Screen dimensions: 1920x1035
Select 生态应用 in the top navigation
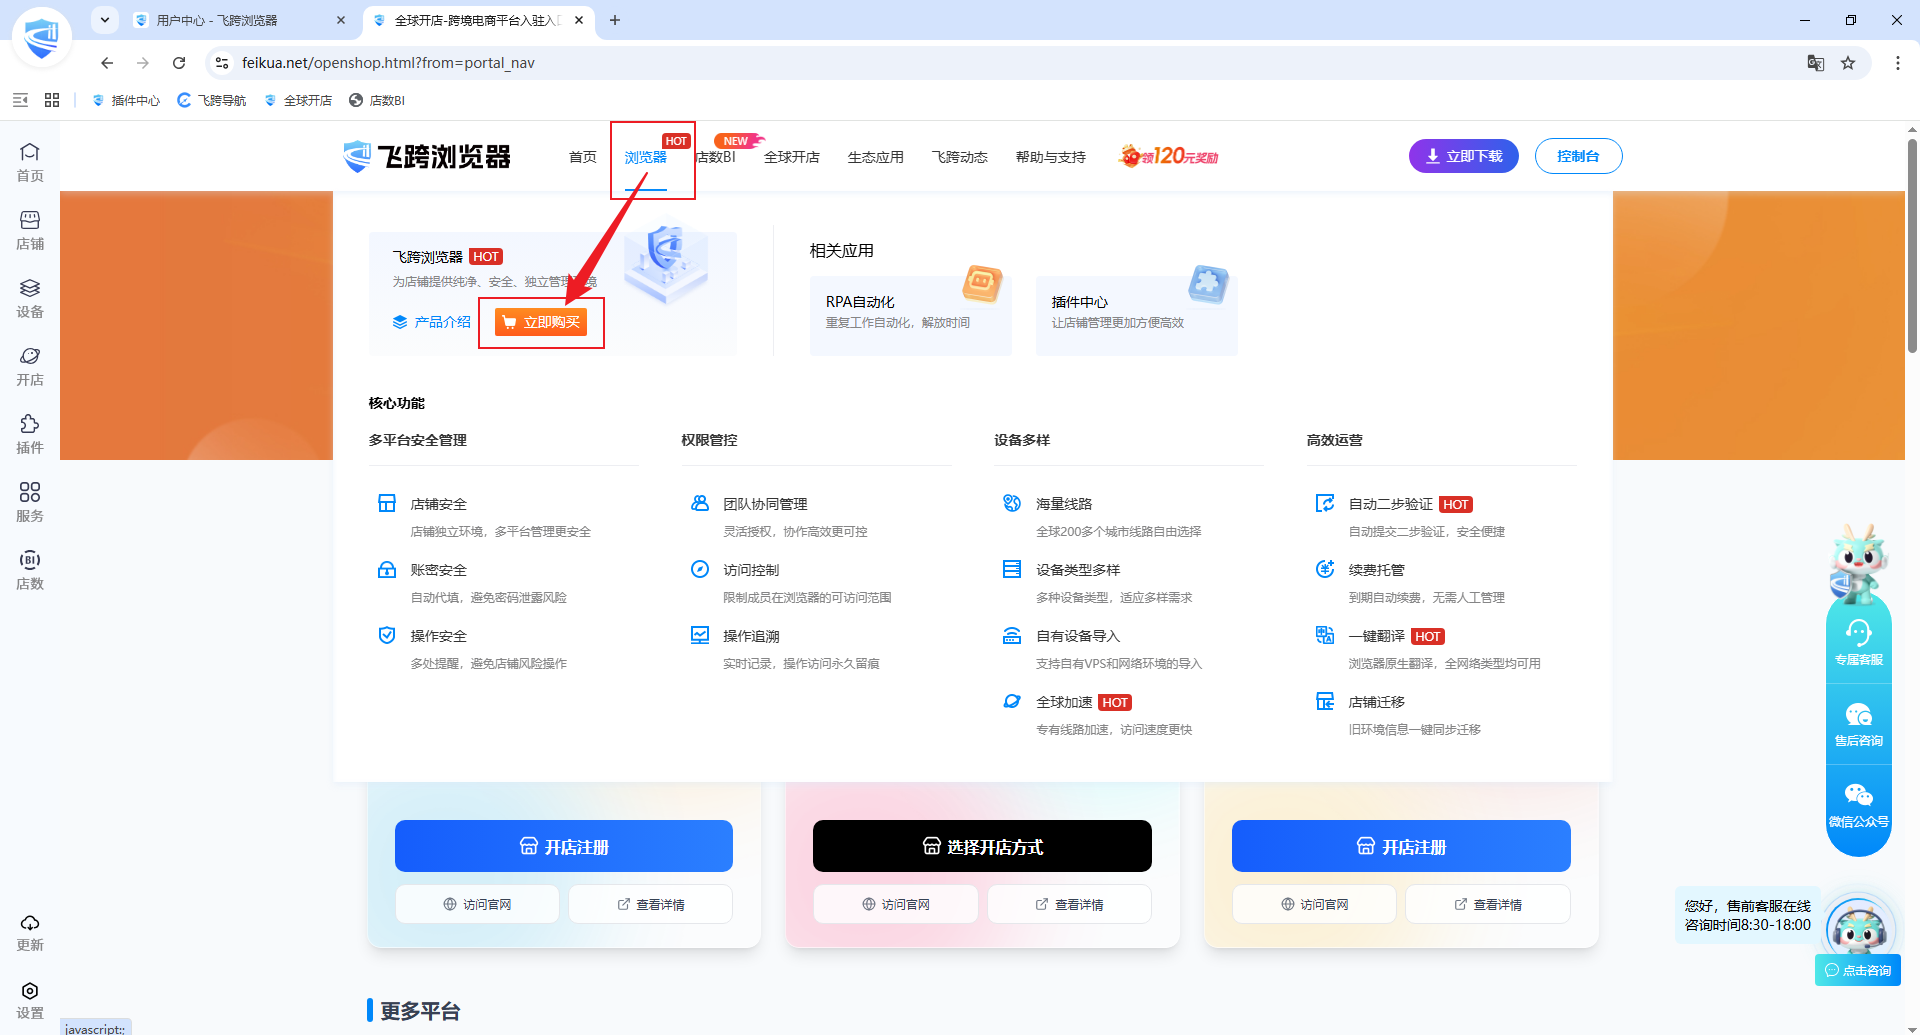coord(876,157)
